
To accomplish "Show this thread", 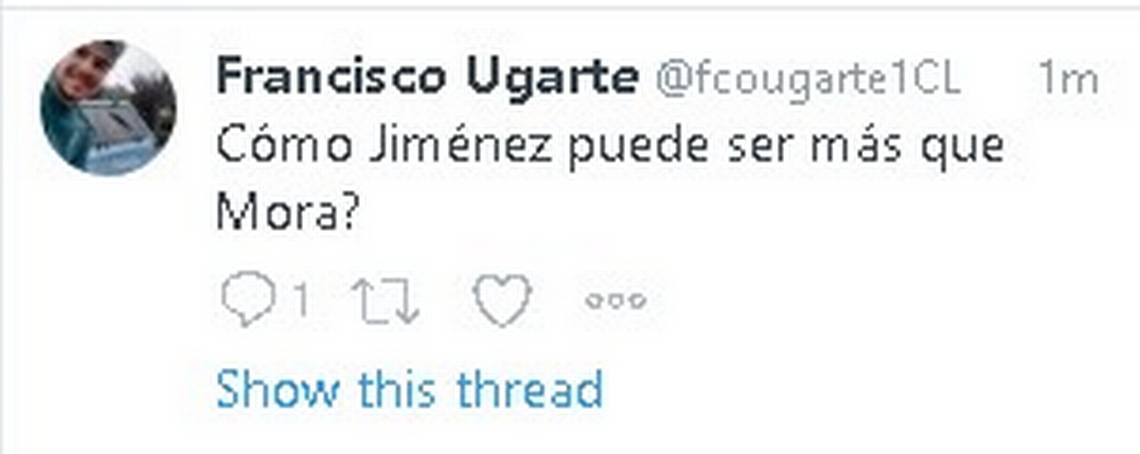I will point(409,389).
